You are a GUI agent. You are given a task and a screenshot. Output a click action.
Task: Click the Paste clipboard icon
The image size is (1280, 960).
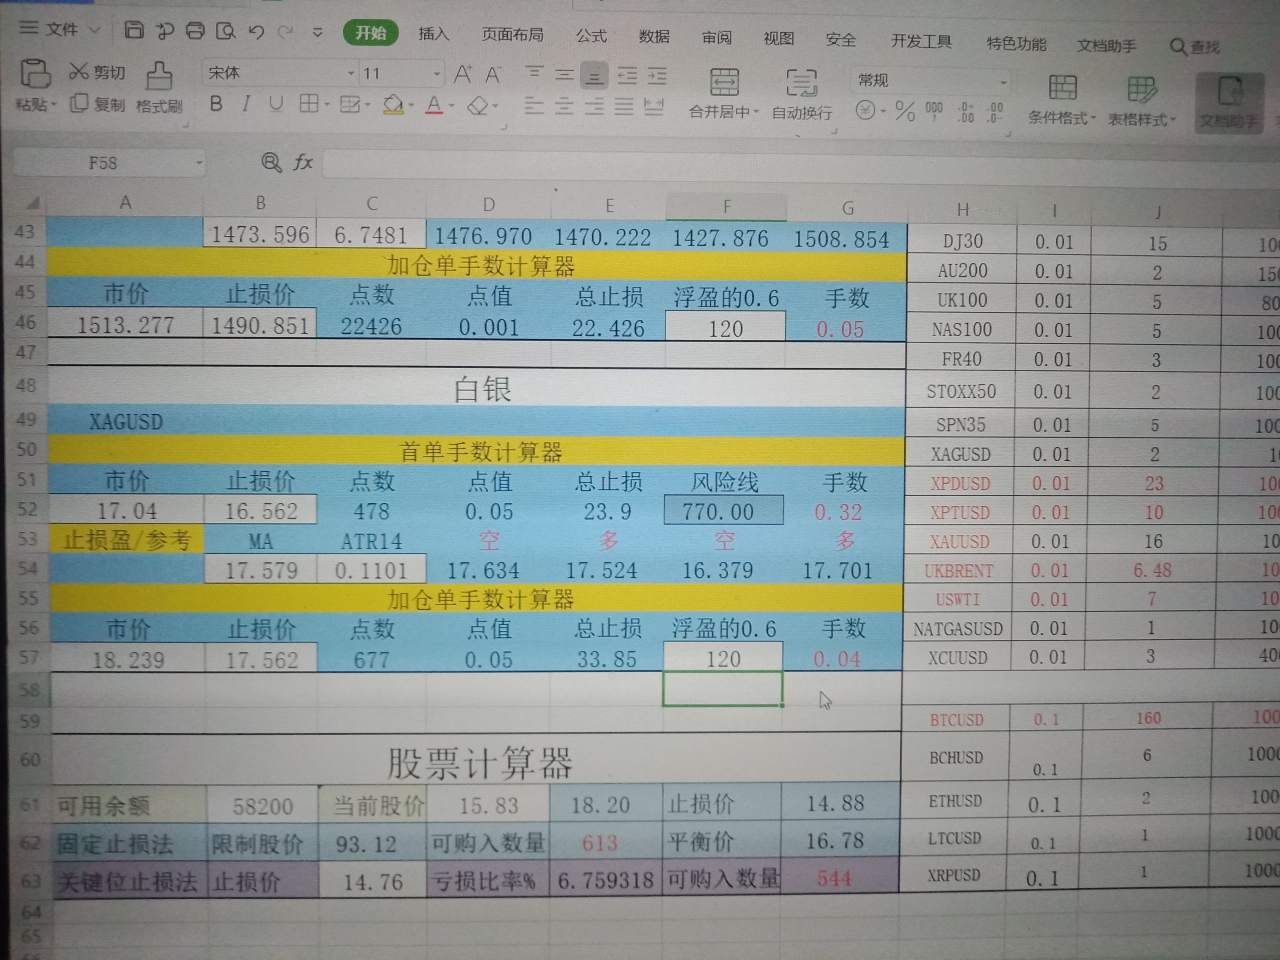point(35,72)
